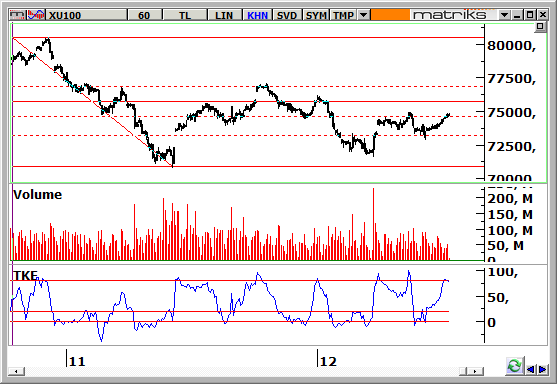Image resolution: width=557 pixels, height=384 pixels.
Task: Click the XU100 symbol field
Action: (x=87, y=15)
